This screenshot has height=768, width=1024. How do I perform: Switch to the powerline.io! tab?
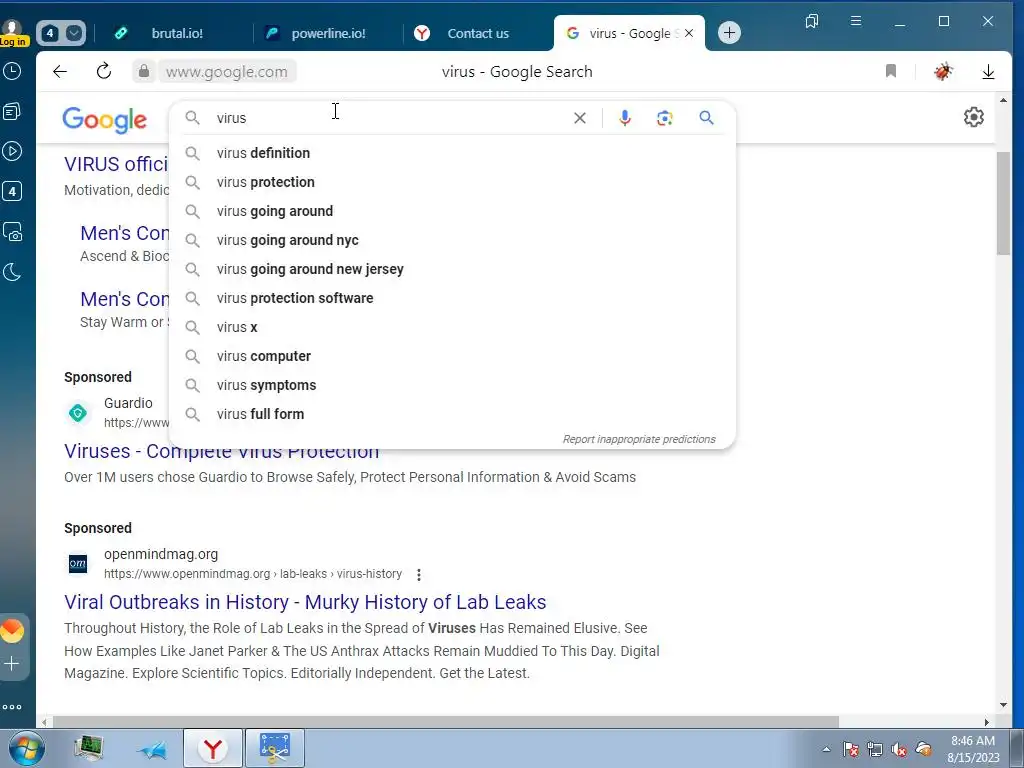click(x=328, y=33)
